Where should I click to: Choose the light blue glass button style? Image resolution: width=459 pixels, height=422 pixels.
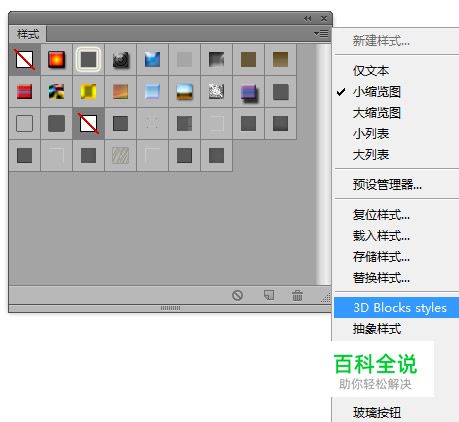pos(152,91)
